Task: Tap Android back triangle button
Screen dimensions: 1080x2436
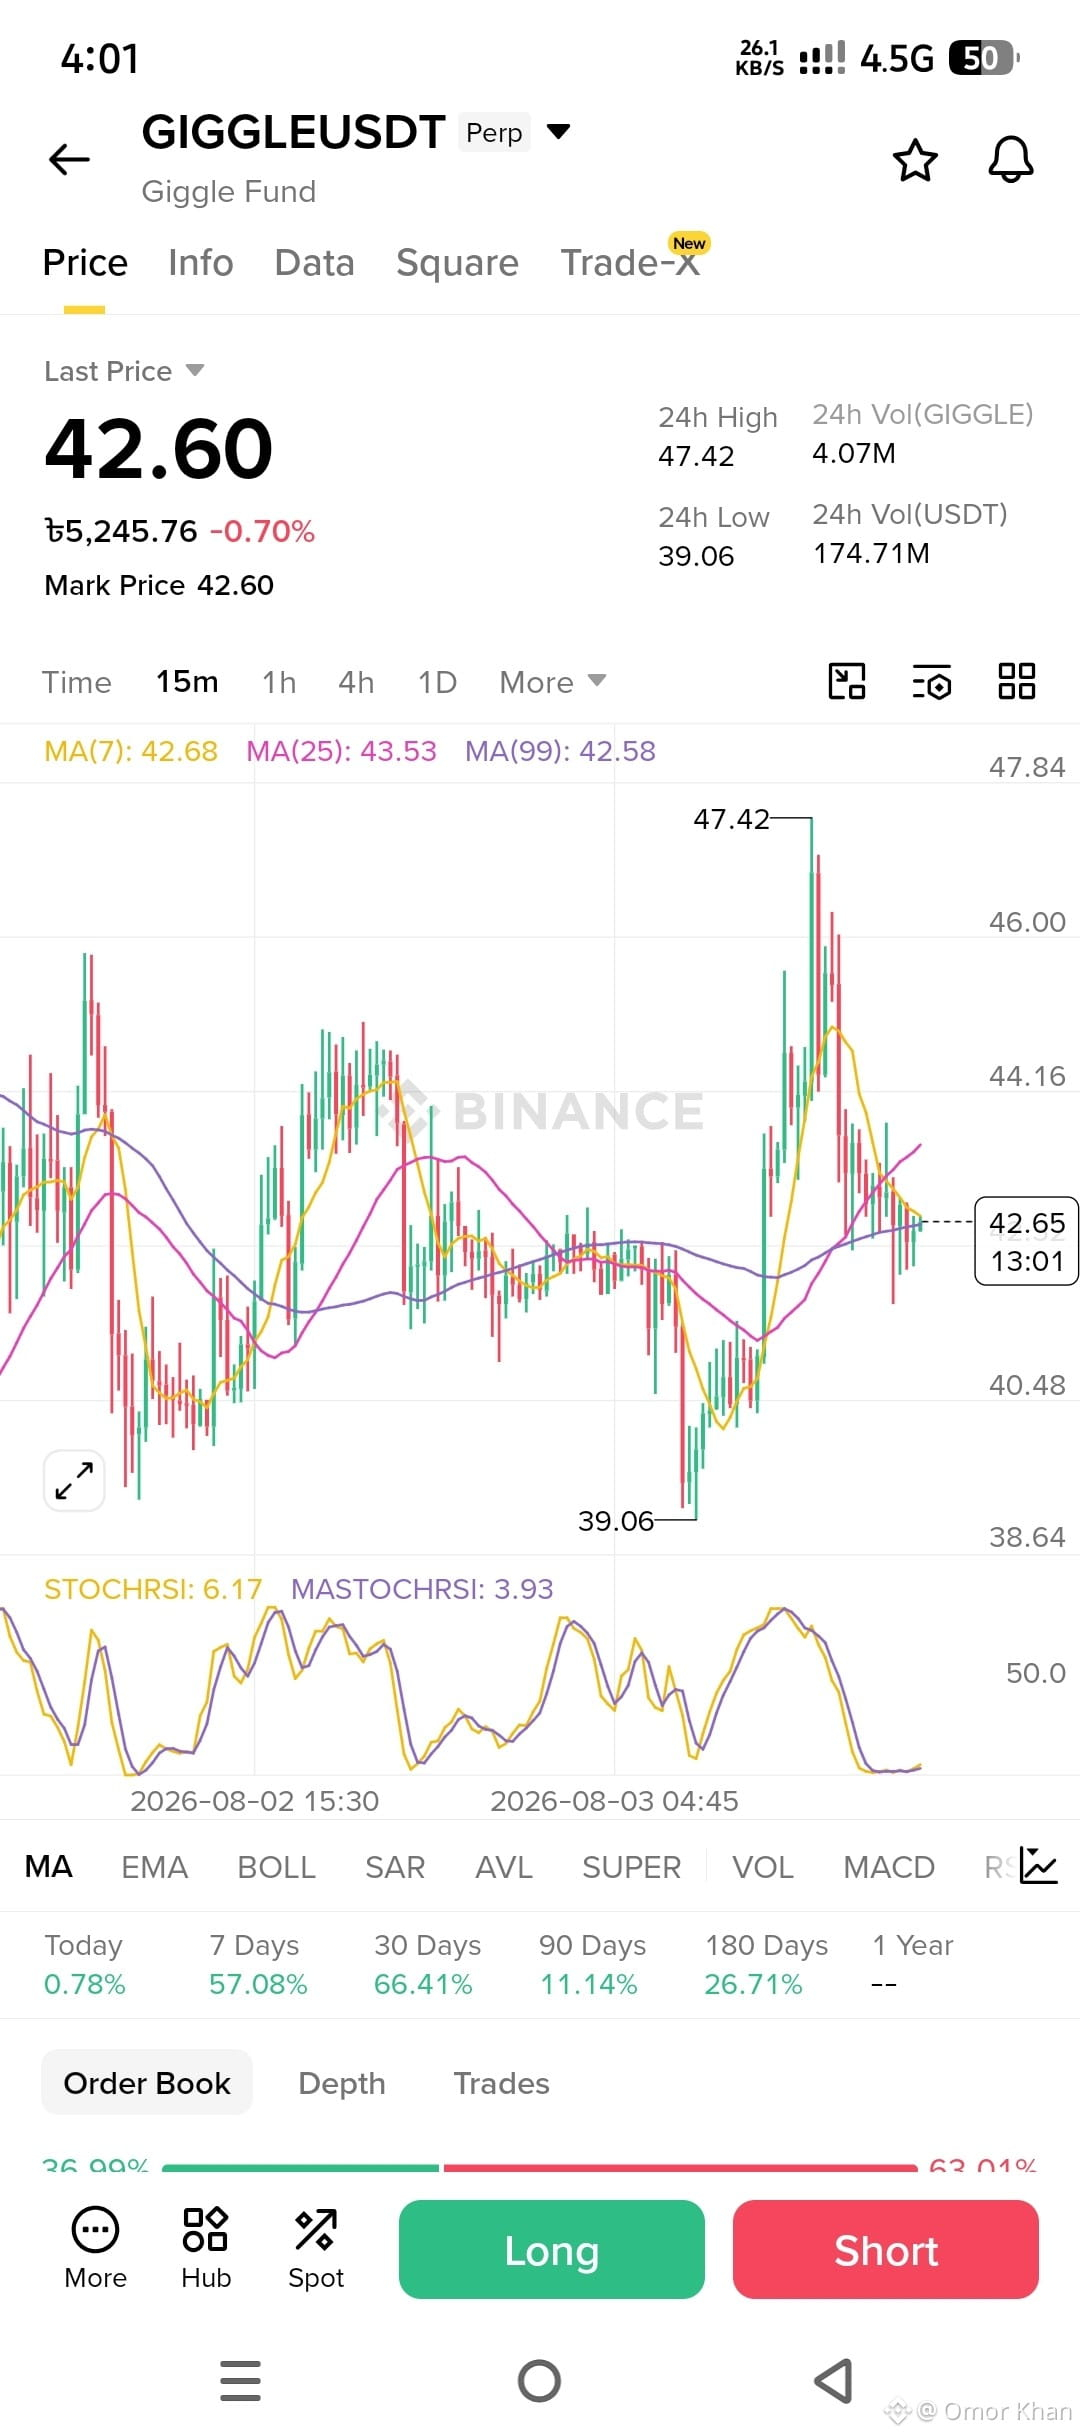Action: (x=834, y=2381)
